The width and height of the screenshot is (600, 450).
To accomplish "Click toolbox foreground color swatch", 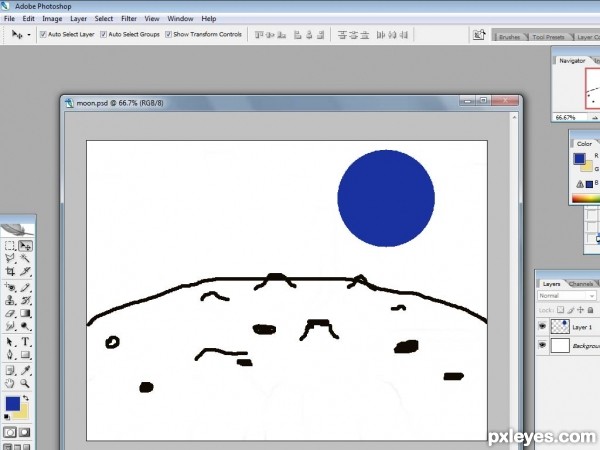I will pos(13,404).
